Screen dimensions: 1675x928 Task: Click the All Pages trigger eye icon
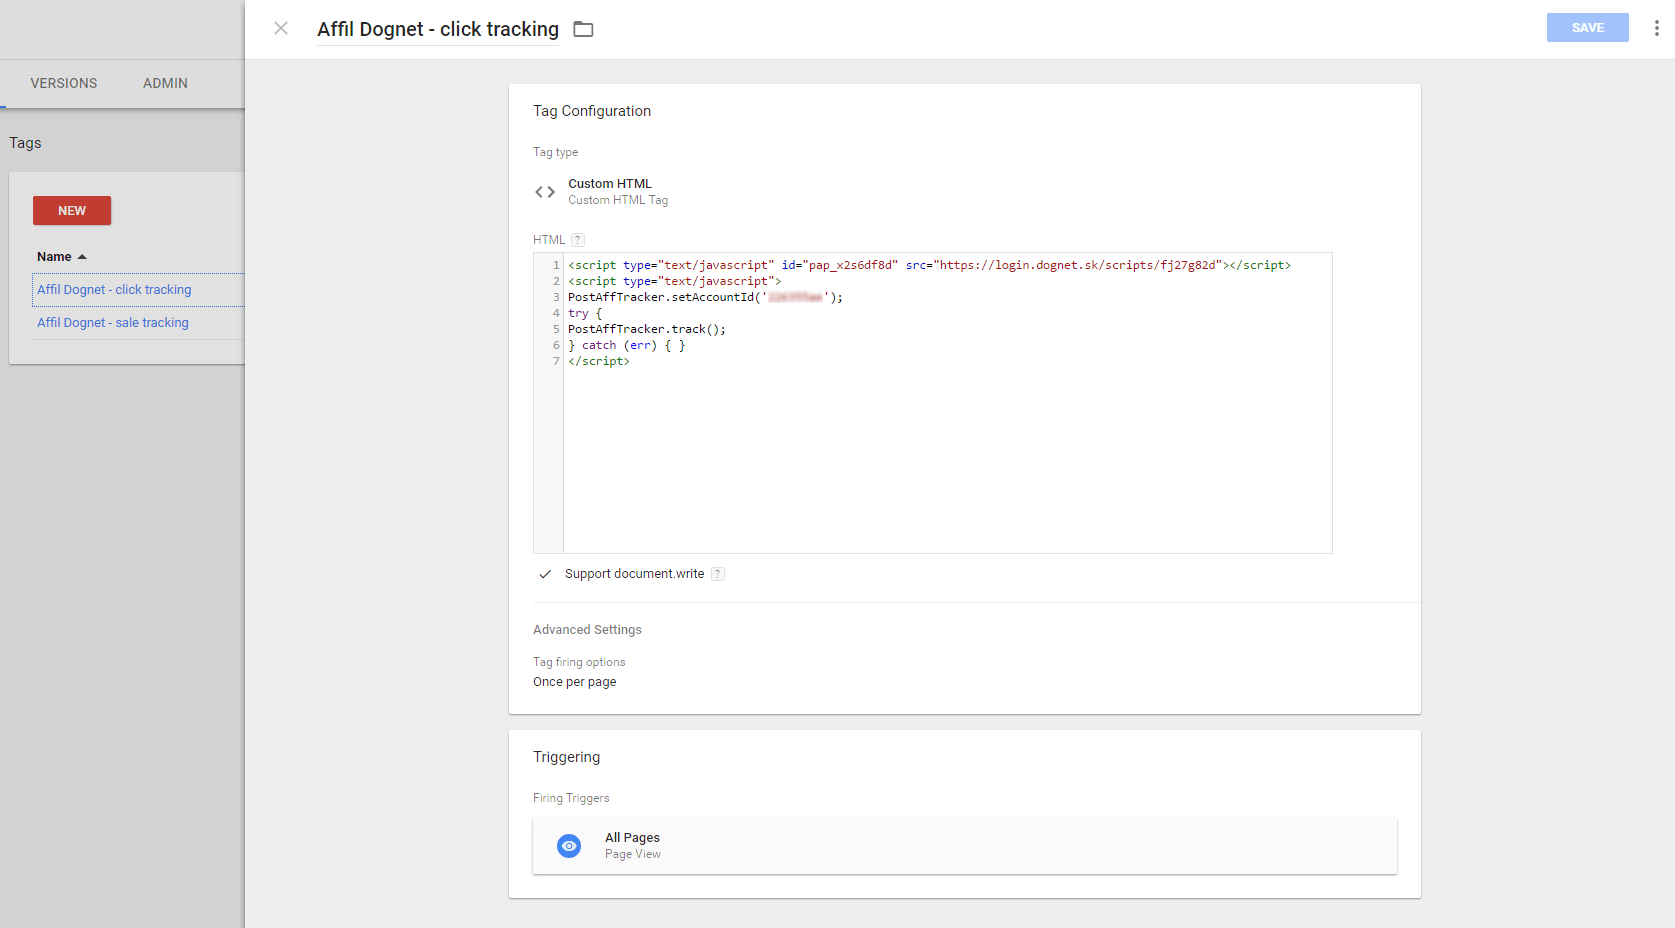click(x=569, y=846)
